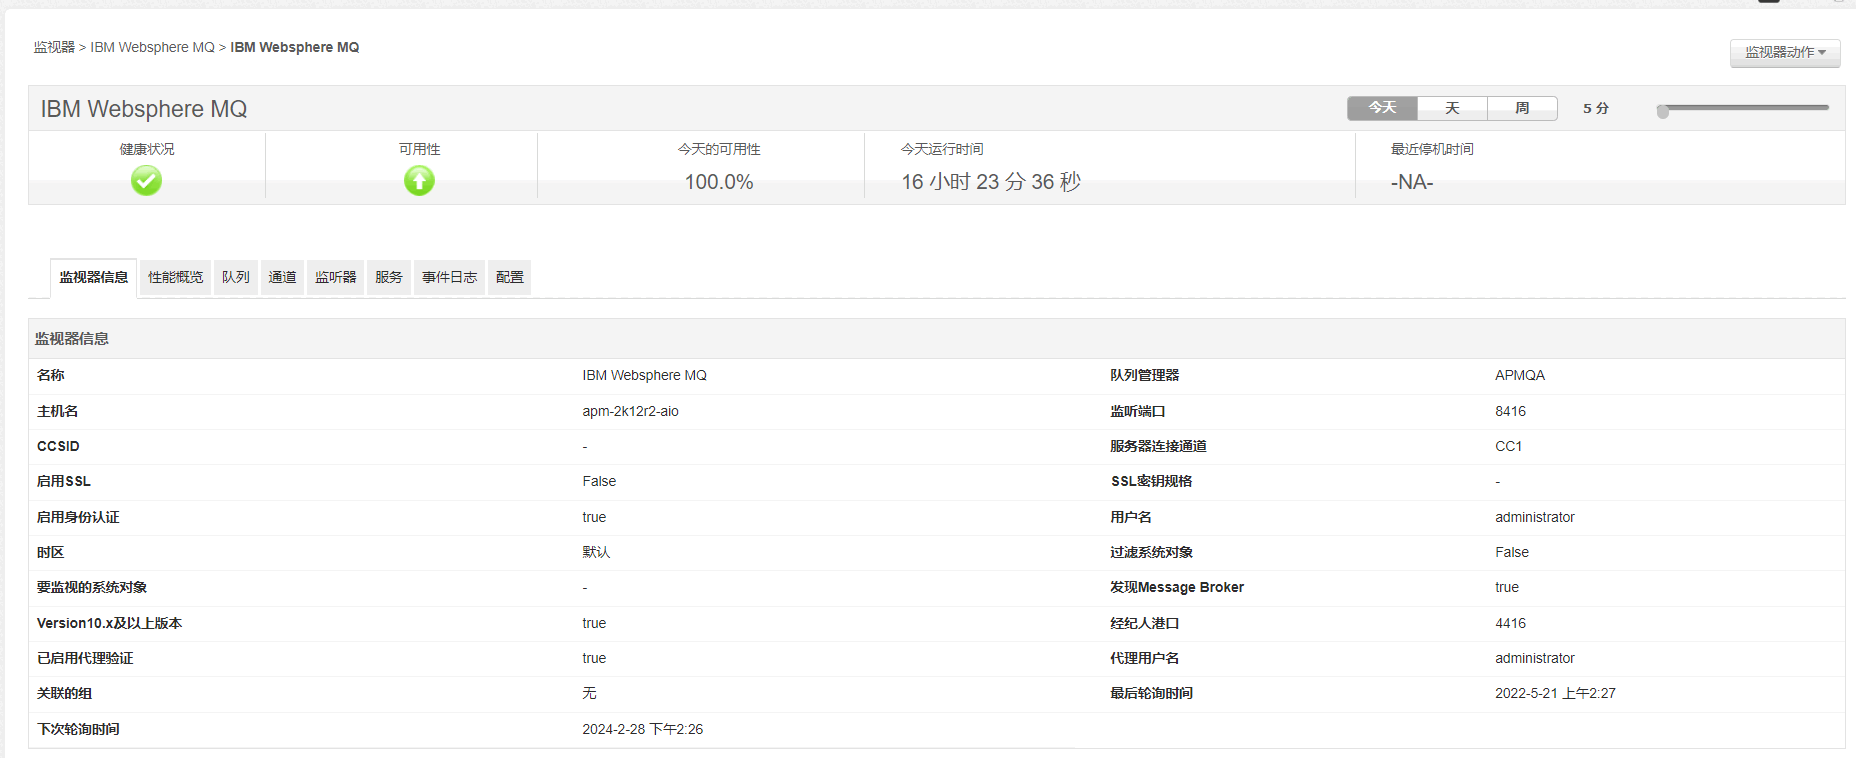Switch time range to 周

point(1522,108)
